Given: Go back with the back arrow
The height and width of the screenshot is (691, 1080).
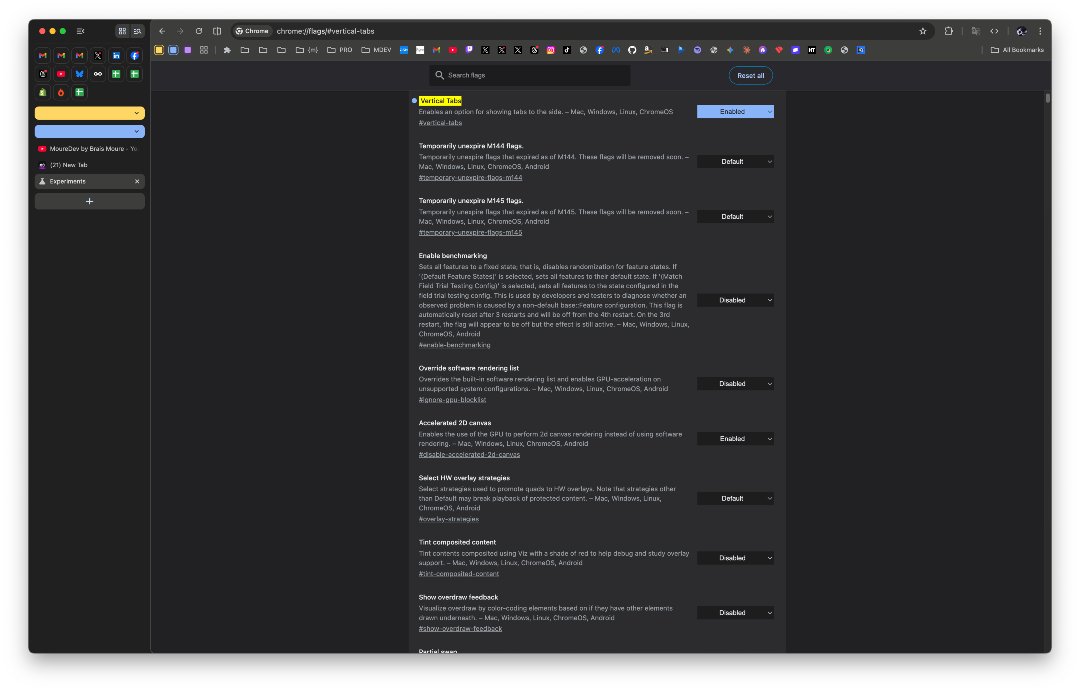Looking at the screenshot, I should point(162,31).
